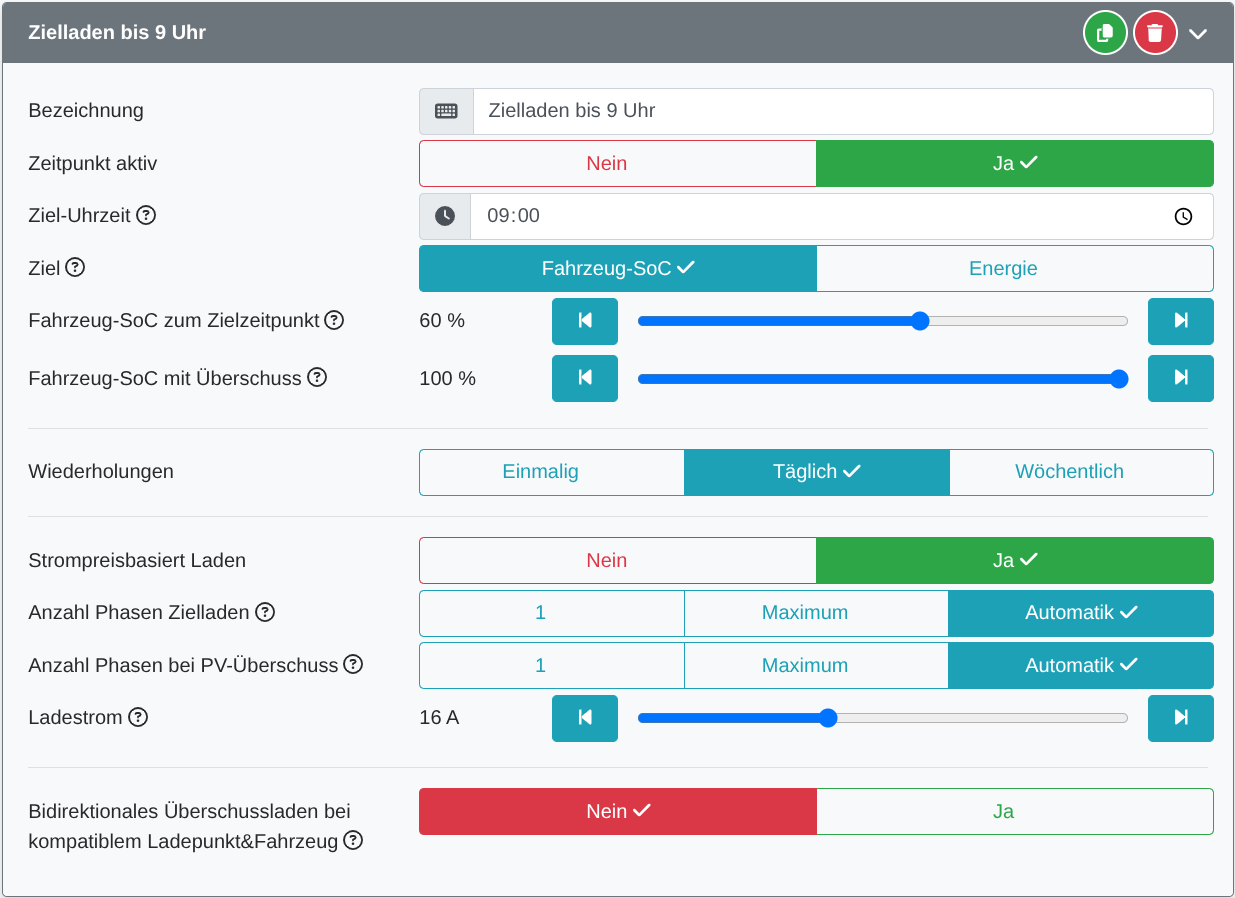Click the Bezeichnung text input field

842,111
